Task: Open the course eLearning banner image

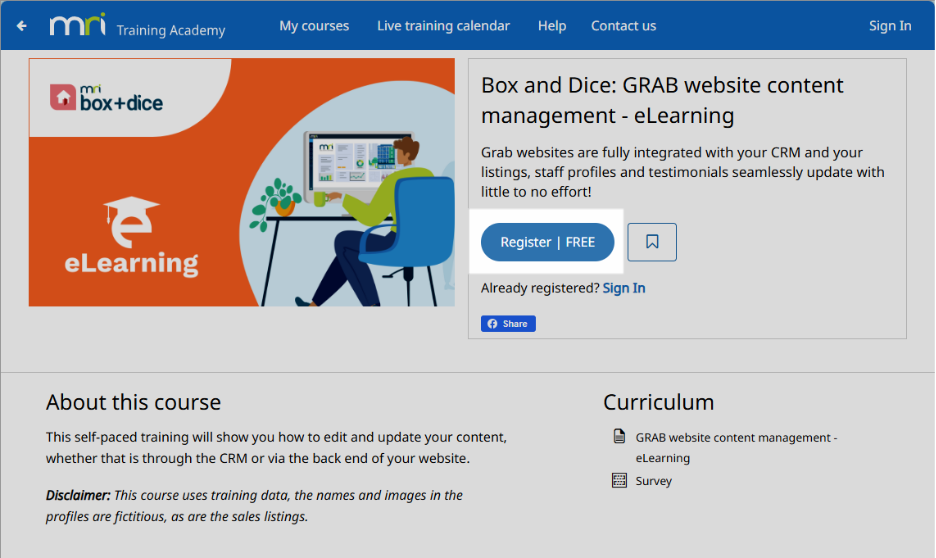Action: (242, 183)
